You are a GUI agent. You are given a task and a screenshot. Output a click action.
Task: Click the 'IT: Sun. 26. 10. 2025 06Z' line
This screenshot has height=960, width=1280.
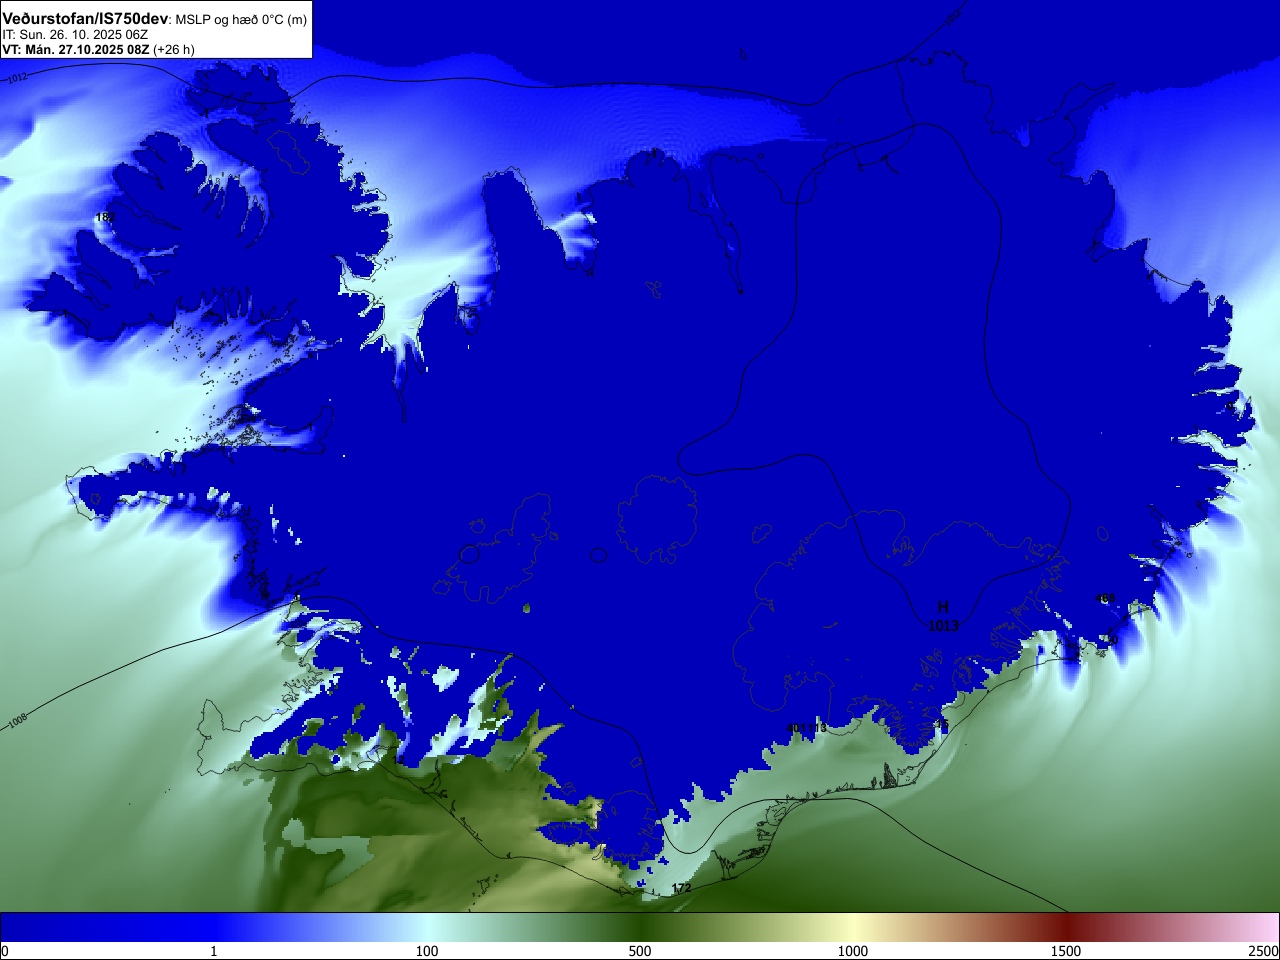[75, 34]
